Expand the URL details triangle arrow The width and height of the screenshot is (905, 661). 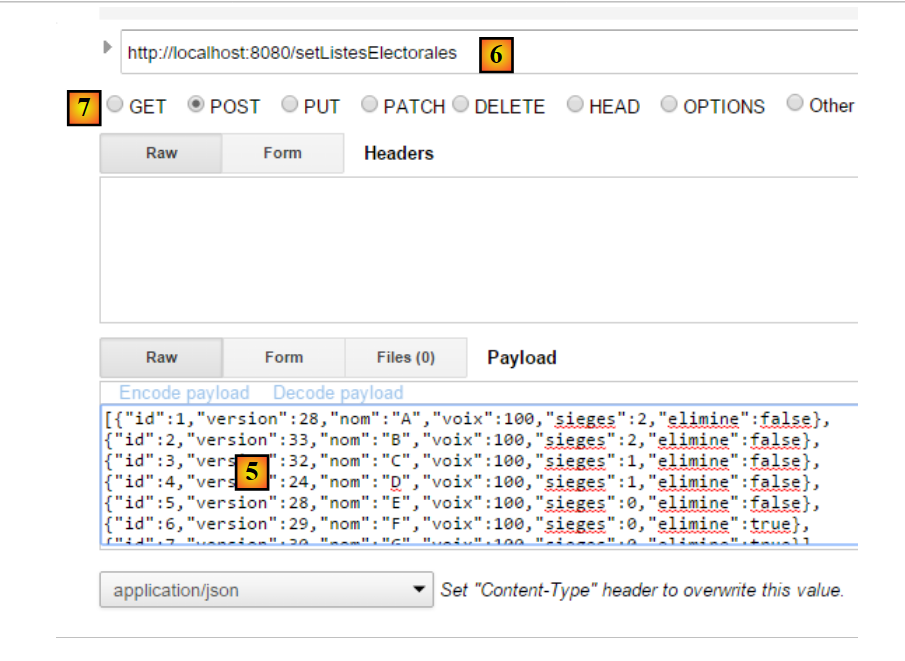tap(108, 47)
